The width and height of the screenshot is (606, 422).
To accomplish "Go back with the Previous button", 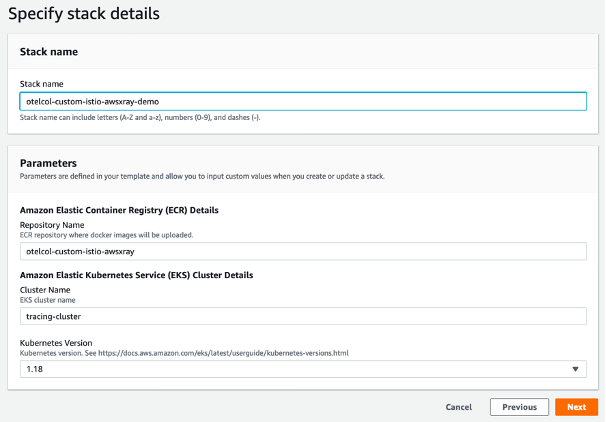I will click(519, 407).
